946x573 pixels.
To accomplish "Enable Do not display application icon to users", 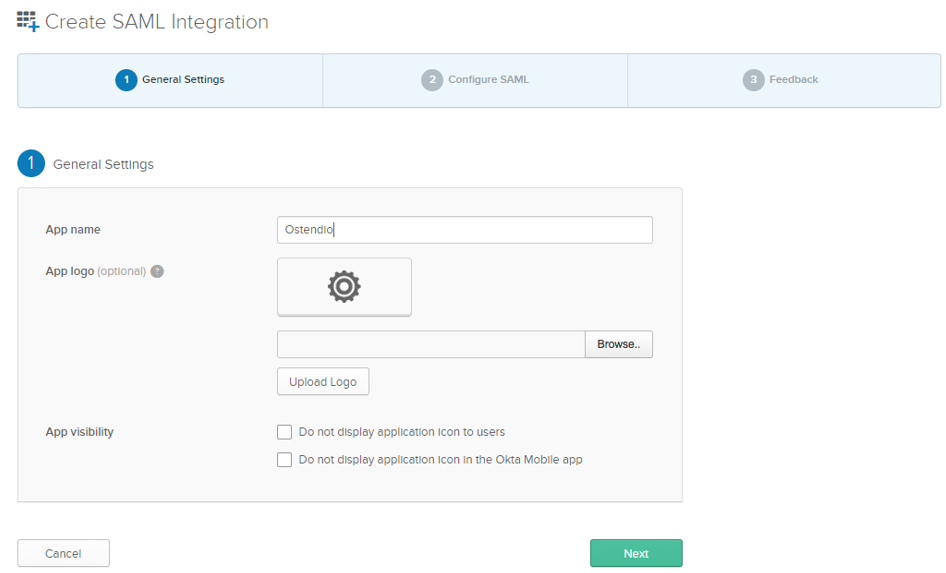I will 284,432.
